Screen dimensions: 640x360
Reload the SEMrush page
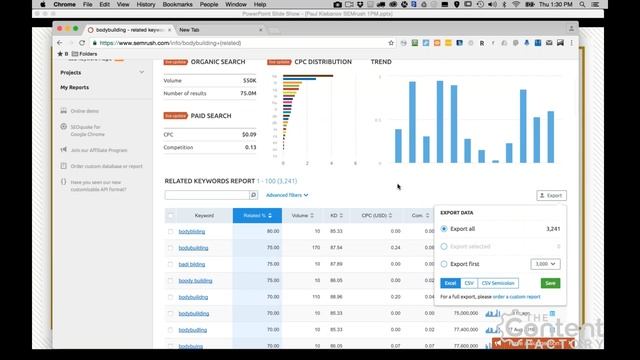(82, 43)
